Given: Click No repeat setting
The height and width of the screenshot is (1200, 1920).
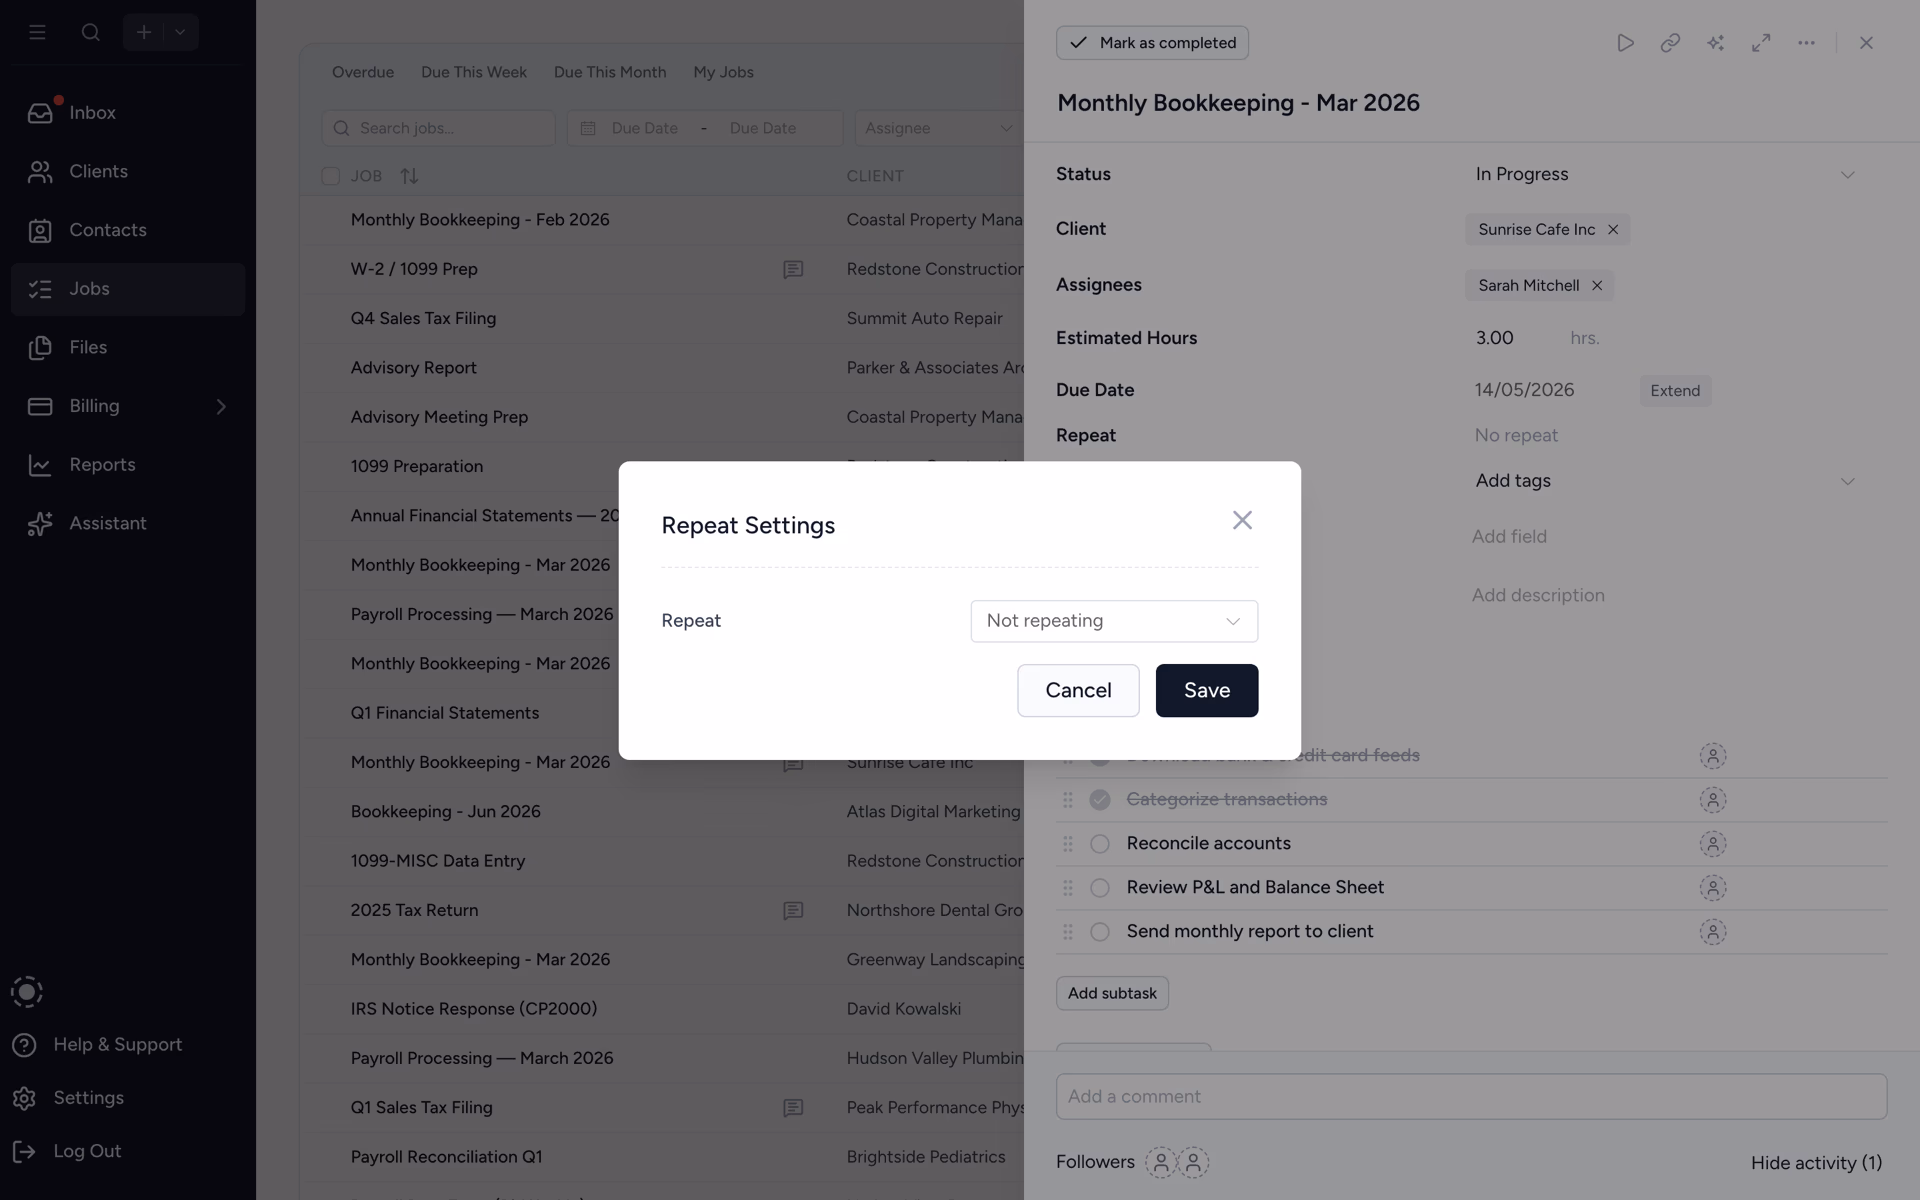Looking at the screenshot, I should pyautogui.click(x=1516, y=436).
